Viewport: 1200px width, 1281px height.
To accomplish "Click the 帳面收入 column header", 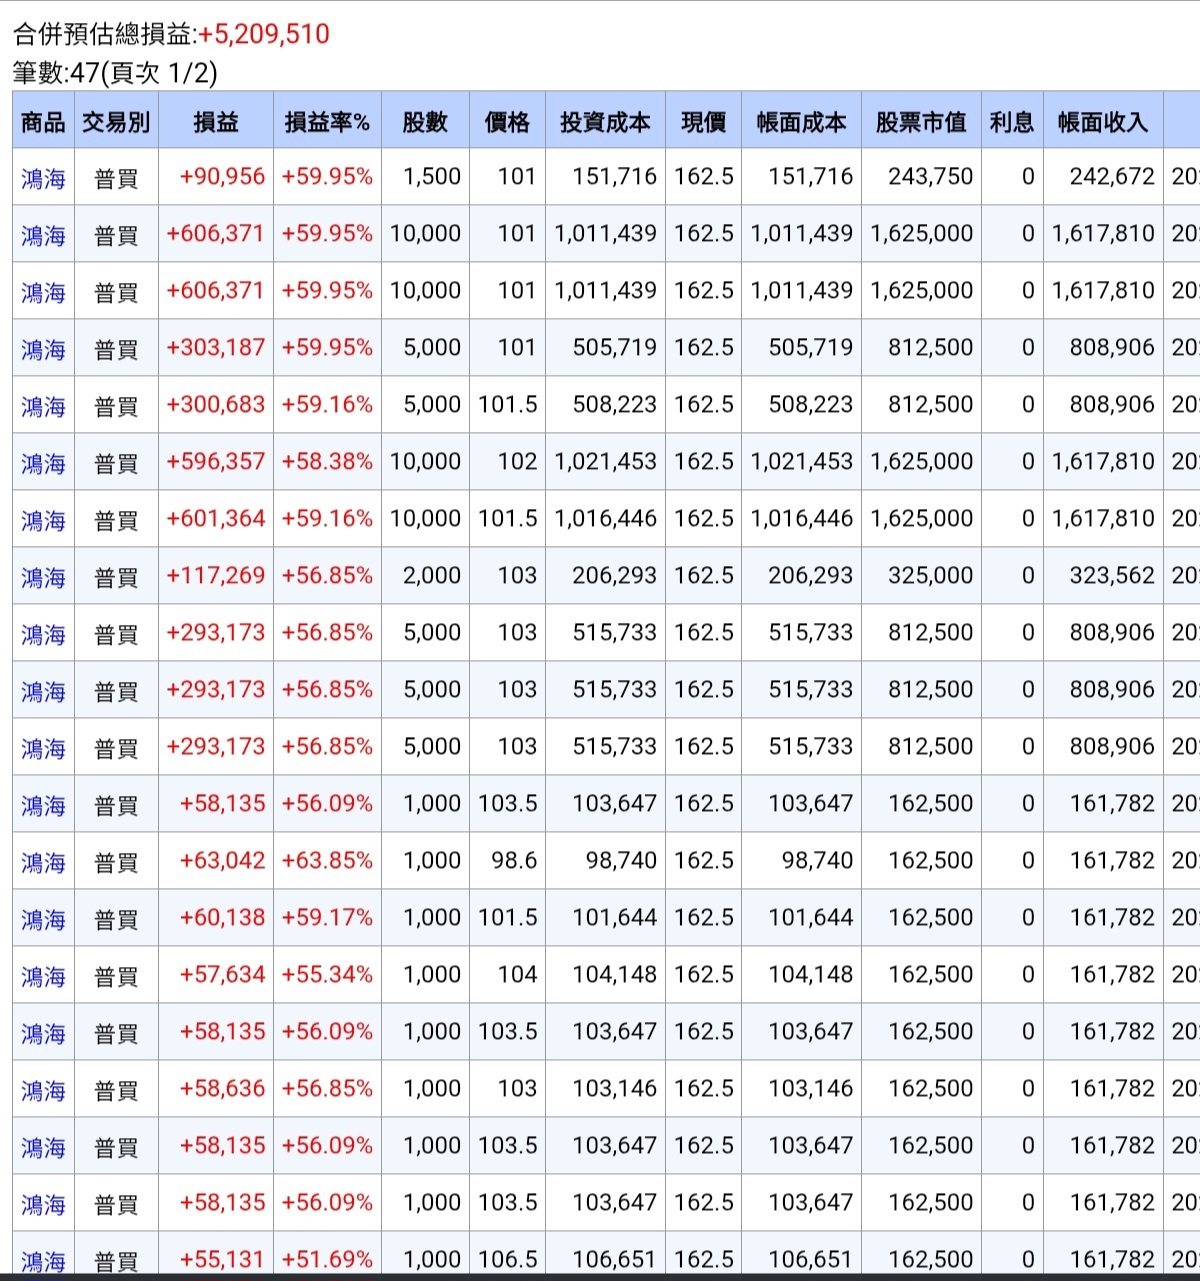I will [x=1103, y=122].
